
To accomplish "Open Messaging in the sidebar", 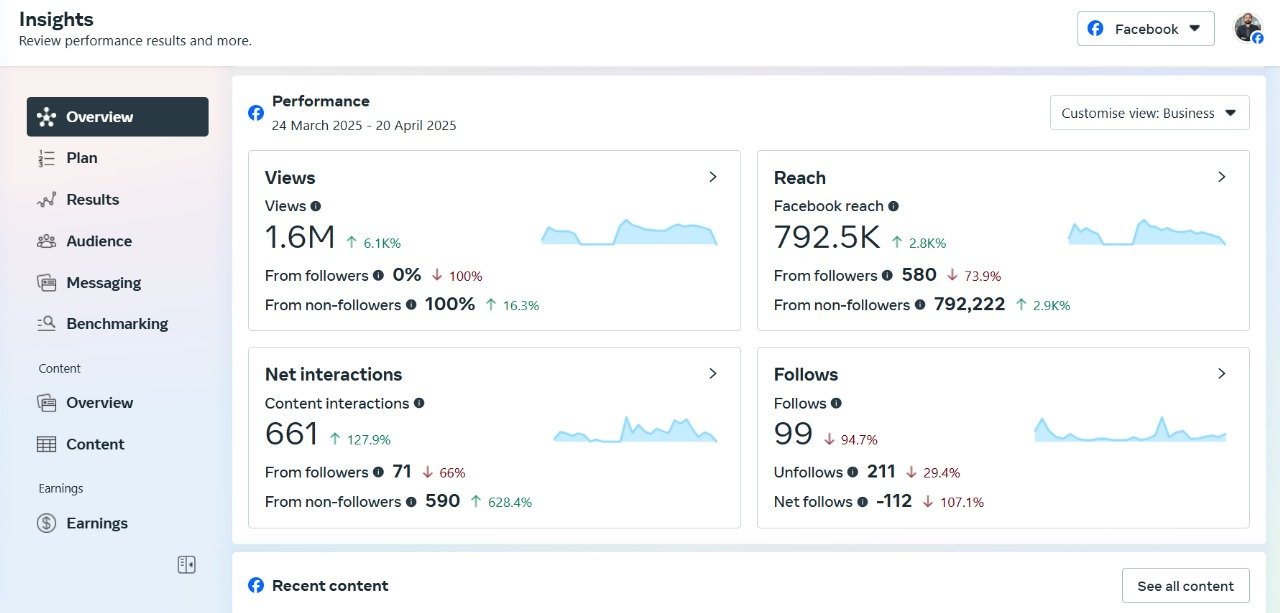I will tap(118, 283).
